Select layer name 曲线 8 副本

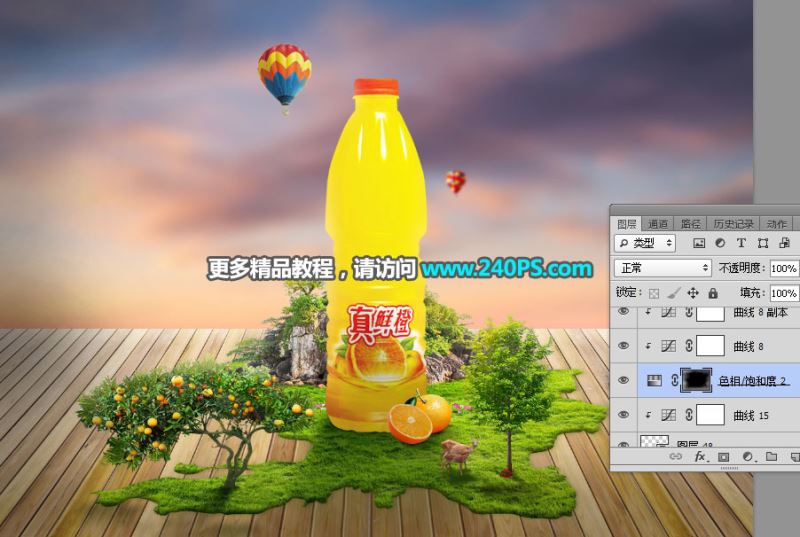pyautogui.click(x=761, y=312)
